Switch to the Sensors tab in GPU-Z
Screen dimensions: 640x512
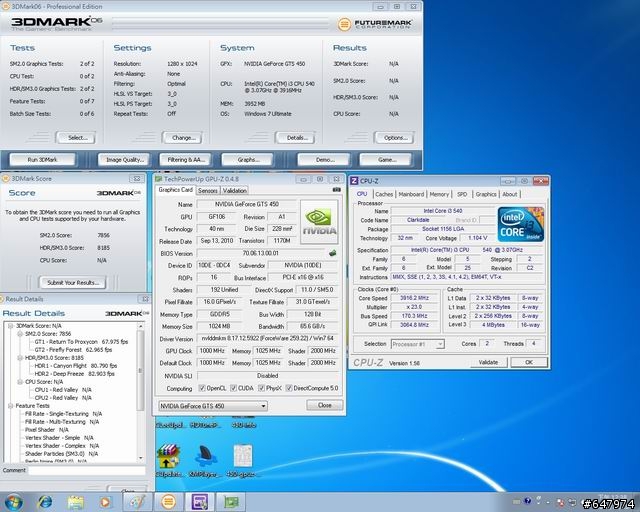[207, 191]
